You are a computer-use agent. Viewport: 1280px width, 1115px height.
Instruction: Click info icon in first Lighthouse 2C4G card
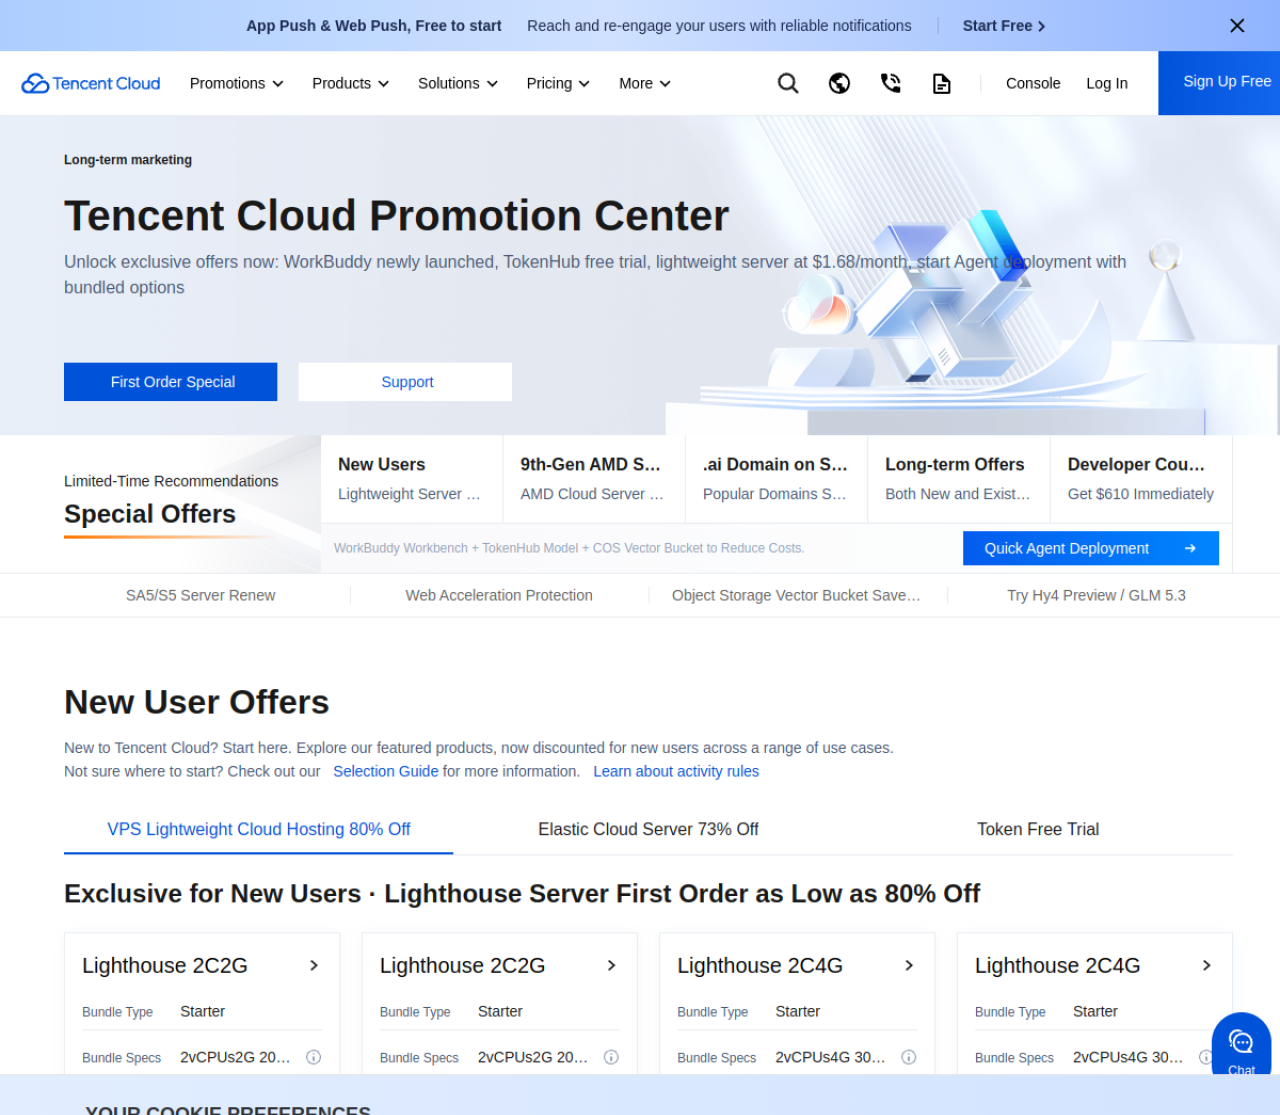click(x=909, y=1057)
